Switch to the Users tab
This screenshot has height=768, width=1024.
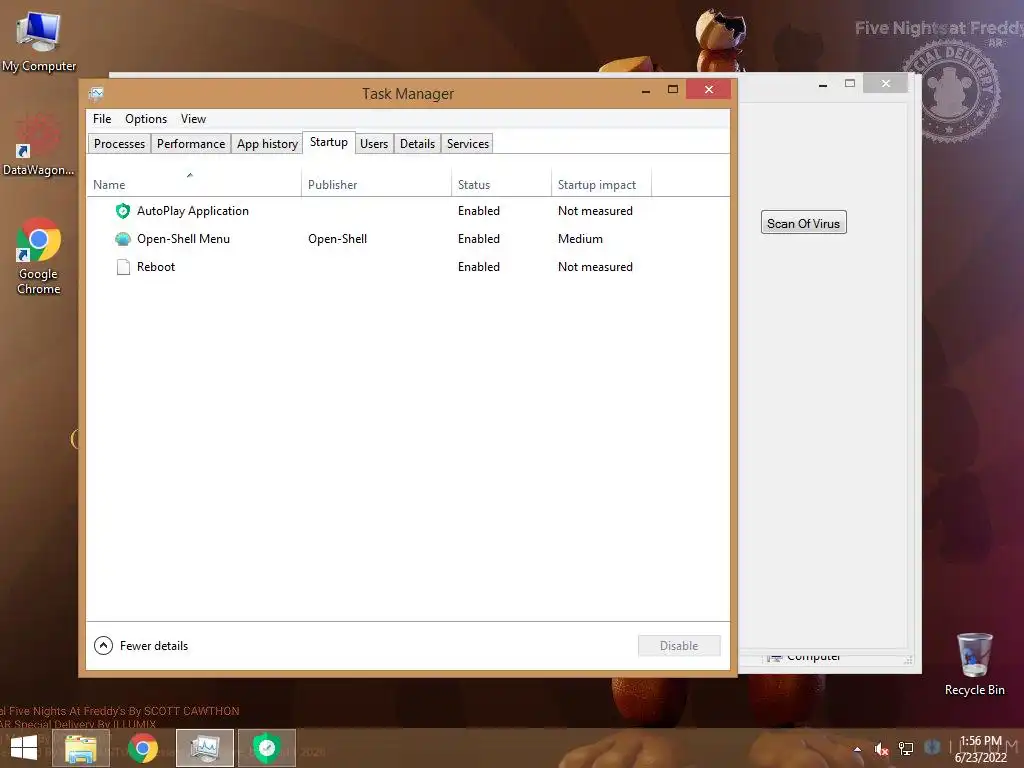tap(374, 144)
